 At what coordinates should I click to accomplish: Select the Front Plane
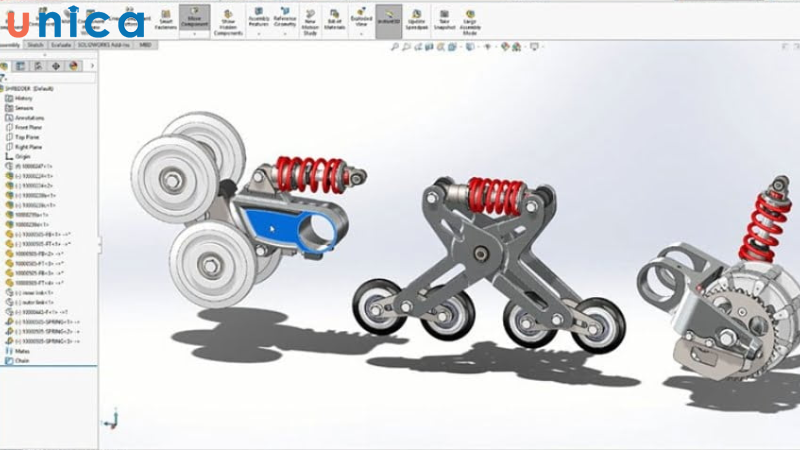click(x=24, y=127)
